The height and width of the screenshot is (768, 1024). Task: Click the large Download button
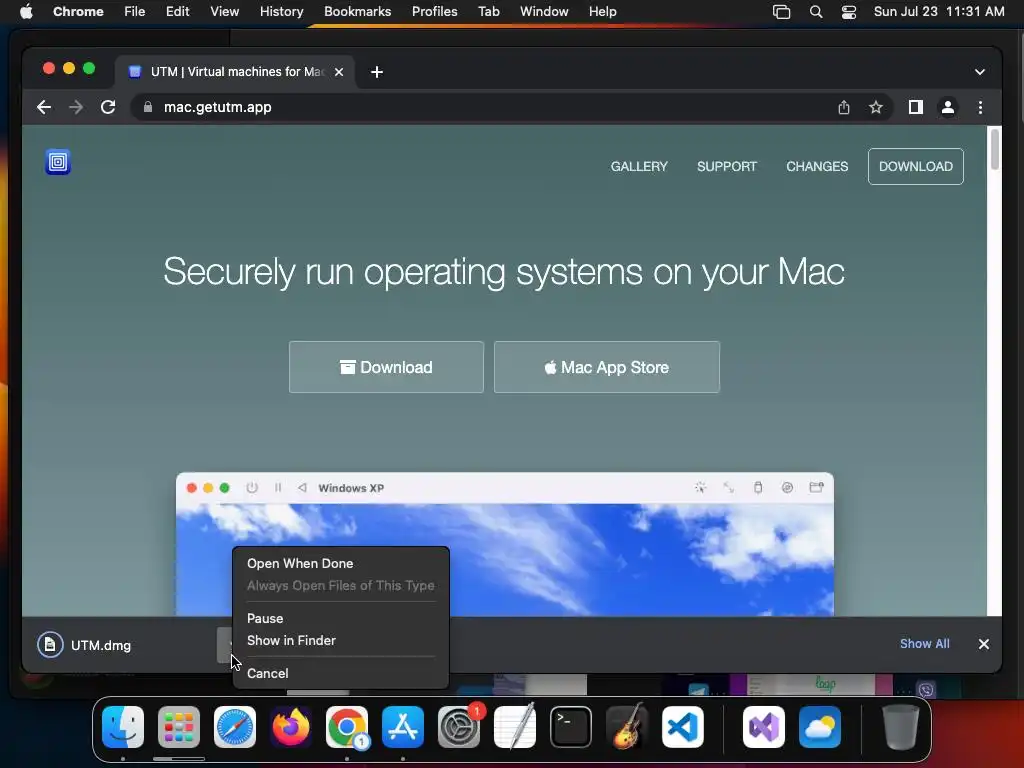[x=387, y=367]
